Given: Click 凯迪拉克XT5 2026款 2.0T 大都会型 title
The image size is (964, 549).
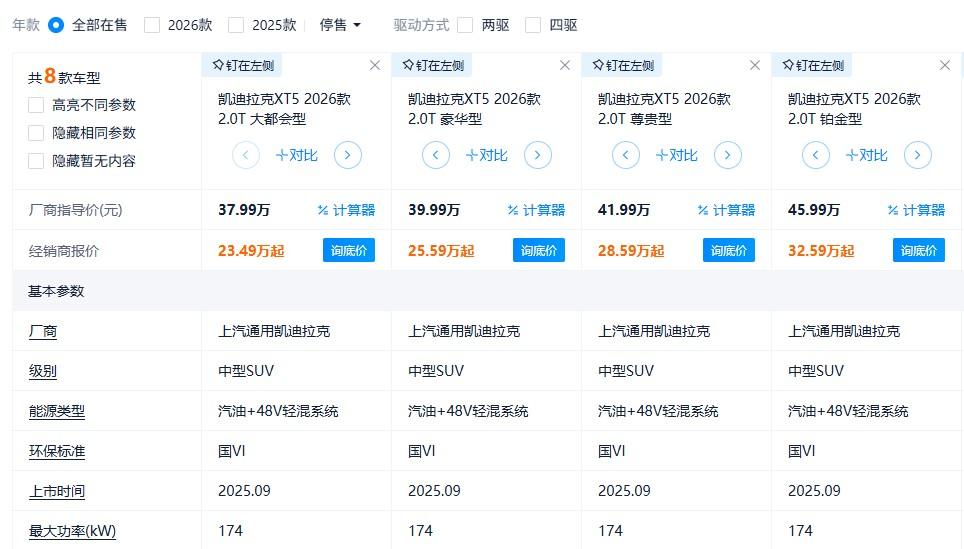Looking at the screenshot, I should pos(285,109).
